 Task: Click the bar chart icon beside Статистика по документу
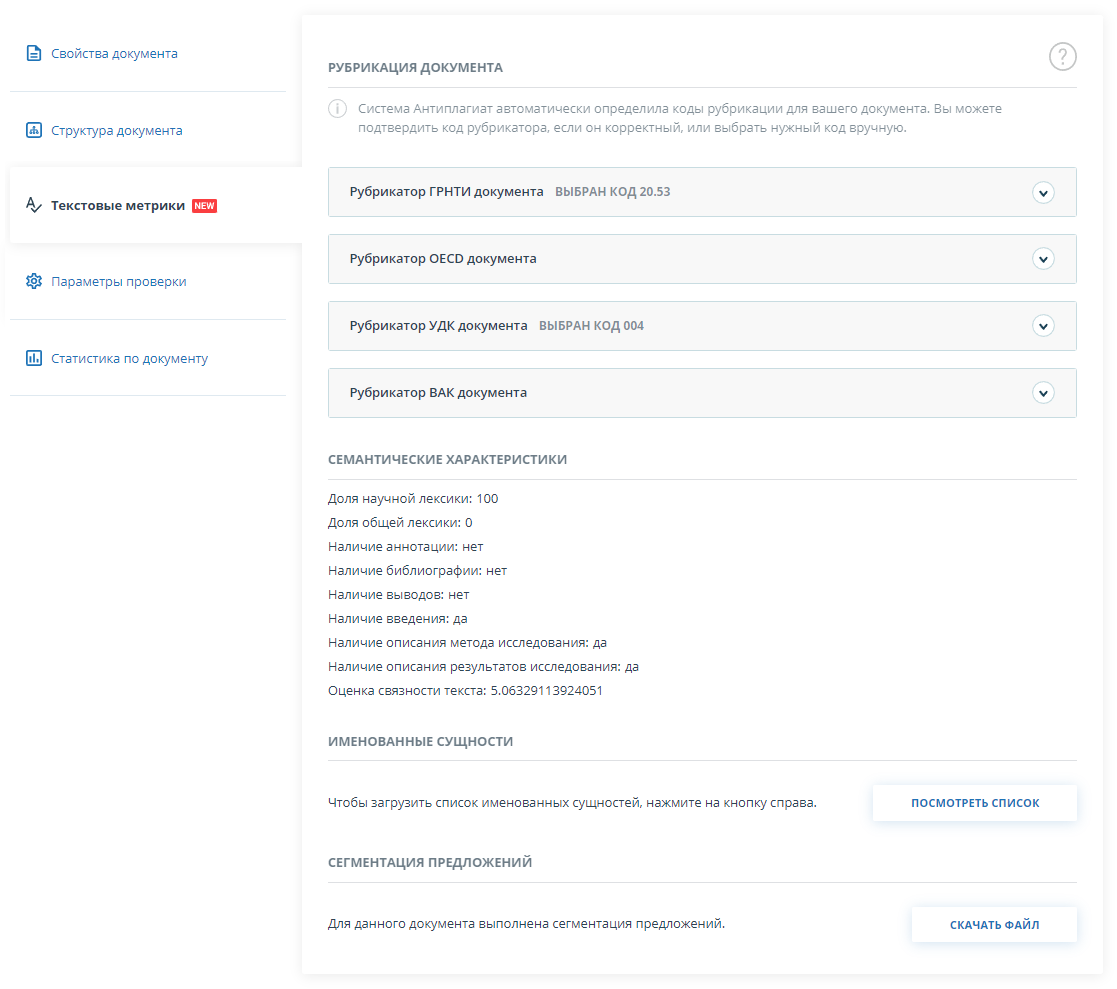tap(34, 358)
